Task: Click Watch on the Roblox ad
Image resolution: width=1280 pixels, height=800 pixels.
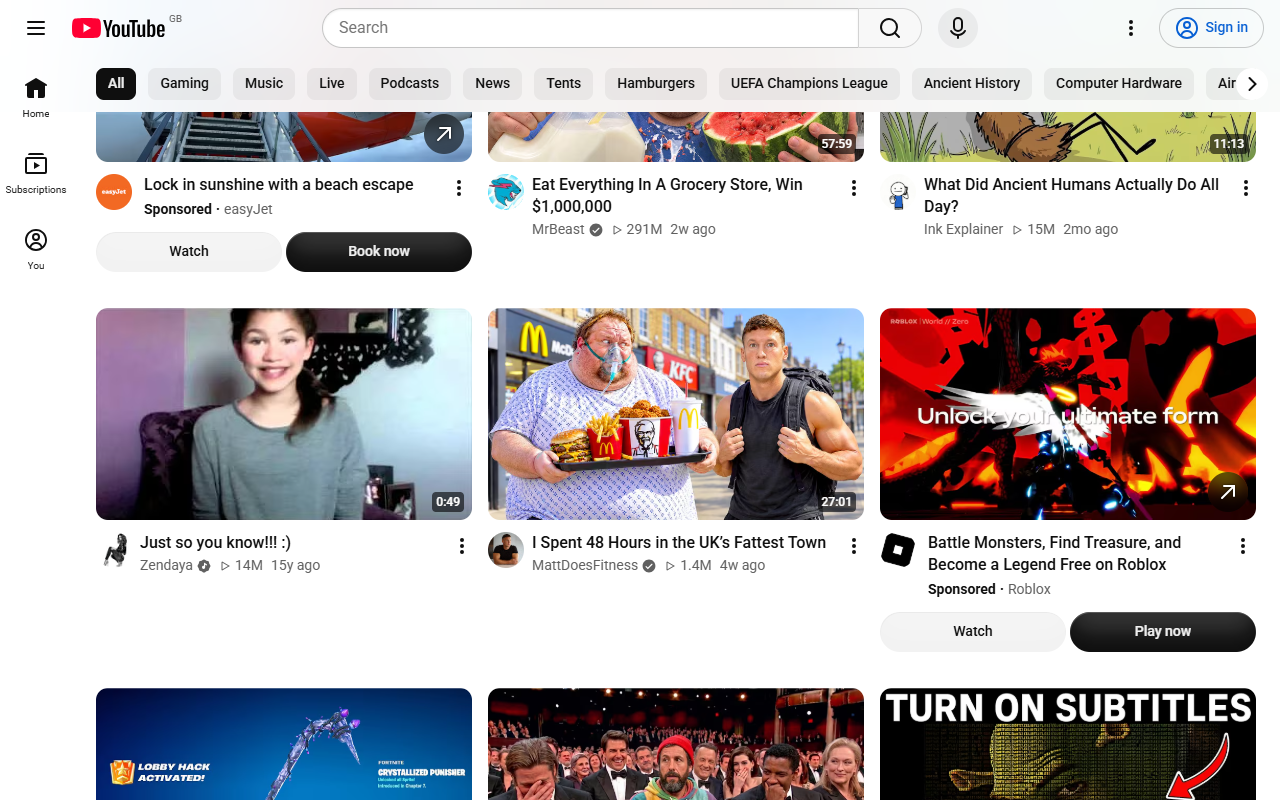Action: (973, 632)
